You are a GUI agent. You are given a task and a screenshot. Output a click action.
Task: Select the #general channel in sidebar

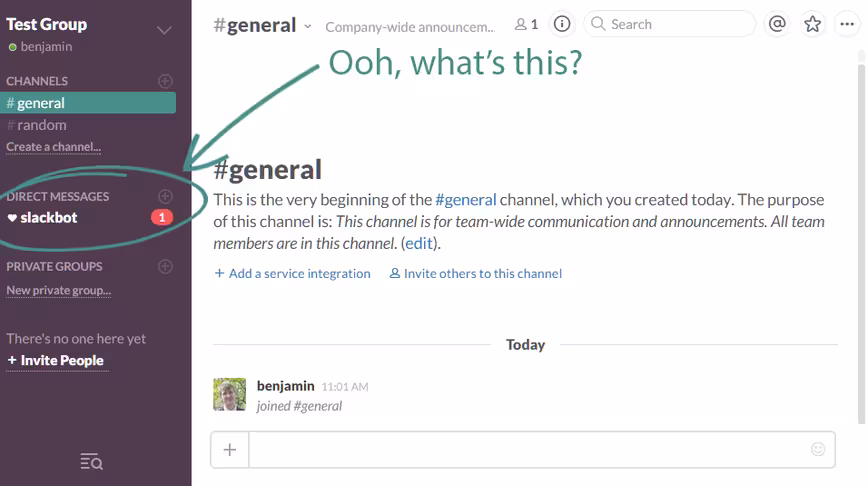pyautogui.click(x=88, y=103)
